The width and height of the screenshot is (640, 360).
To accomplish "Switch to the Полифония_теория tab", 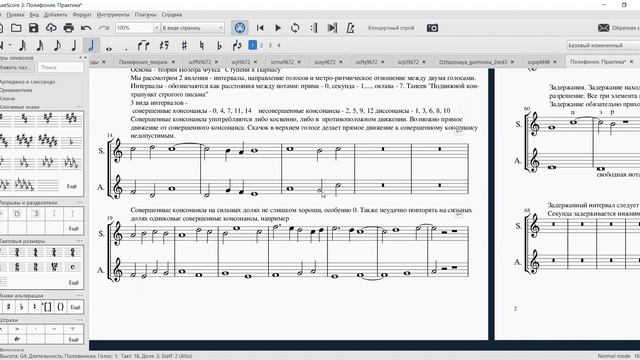I will 143,62.
